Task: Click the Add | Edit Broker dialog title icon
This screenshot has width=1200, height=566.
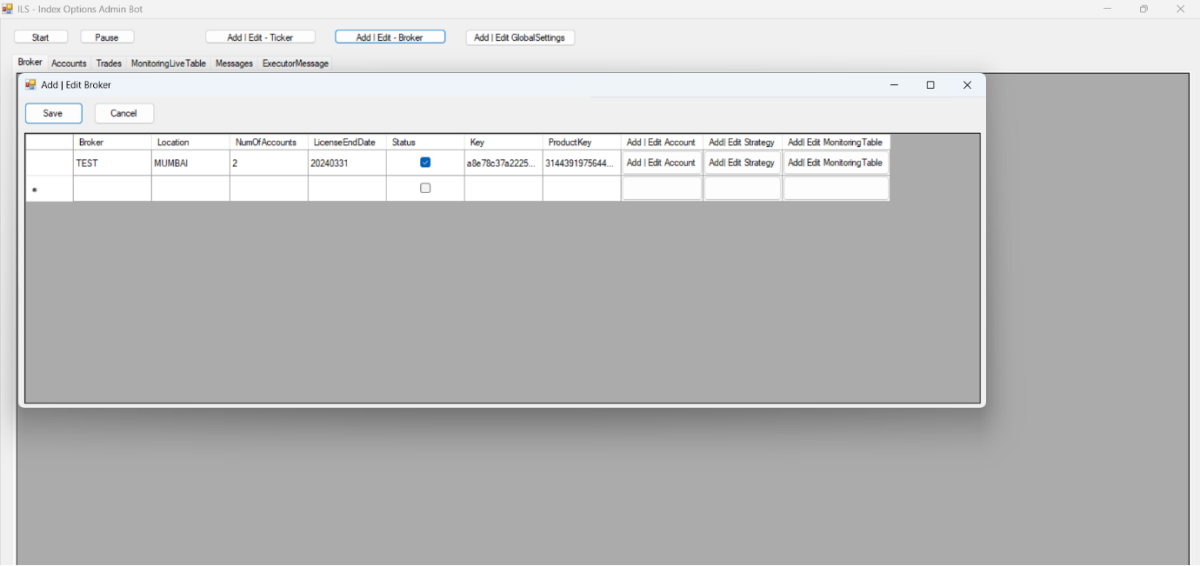Action: pos(30,85)
